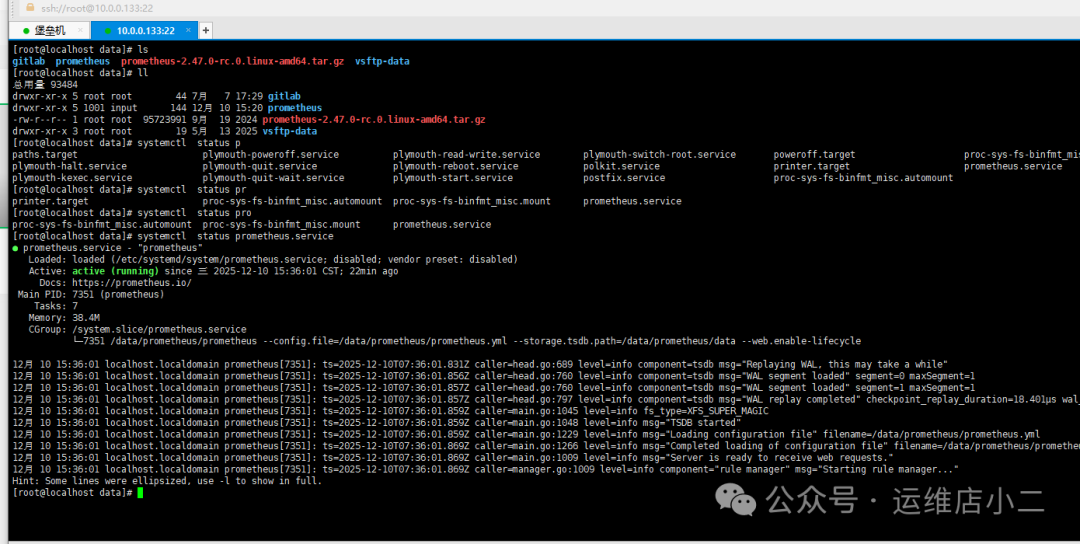Click plymouth-reboot.service entry
The image size is (1080, 544).
coord(455,167)
